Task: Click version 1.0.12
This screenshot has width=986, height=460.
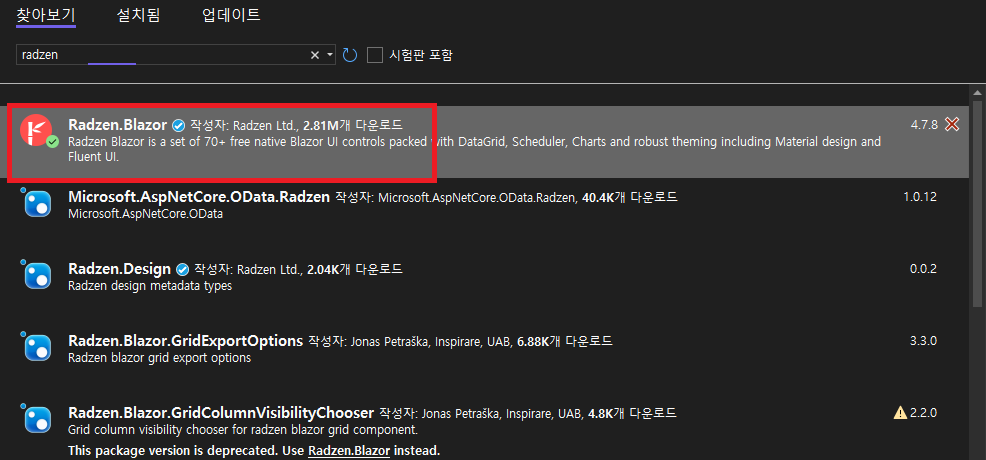Action: 920,197
